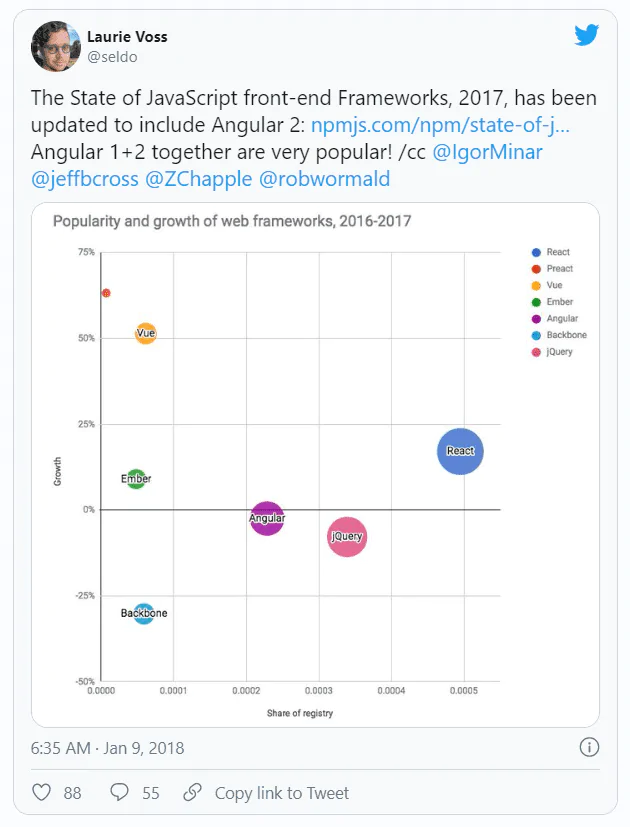Screen dimensions: 630x827
Task: Click the Preact legend dot
Action: click(536, 269)
